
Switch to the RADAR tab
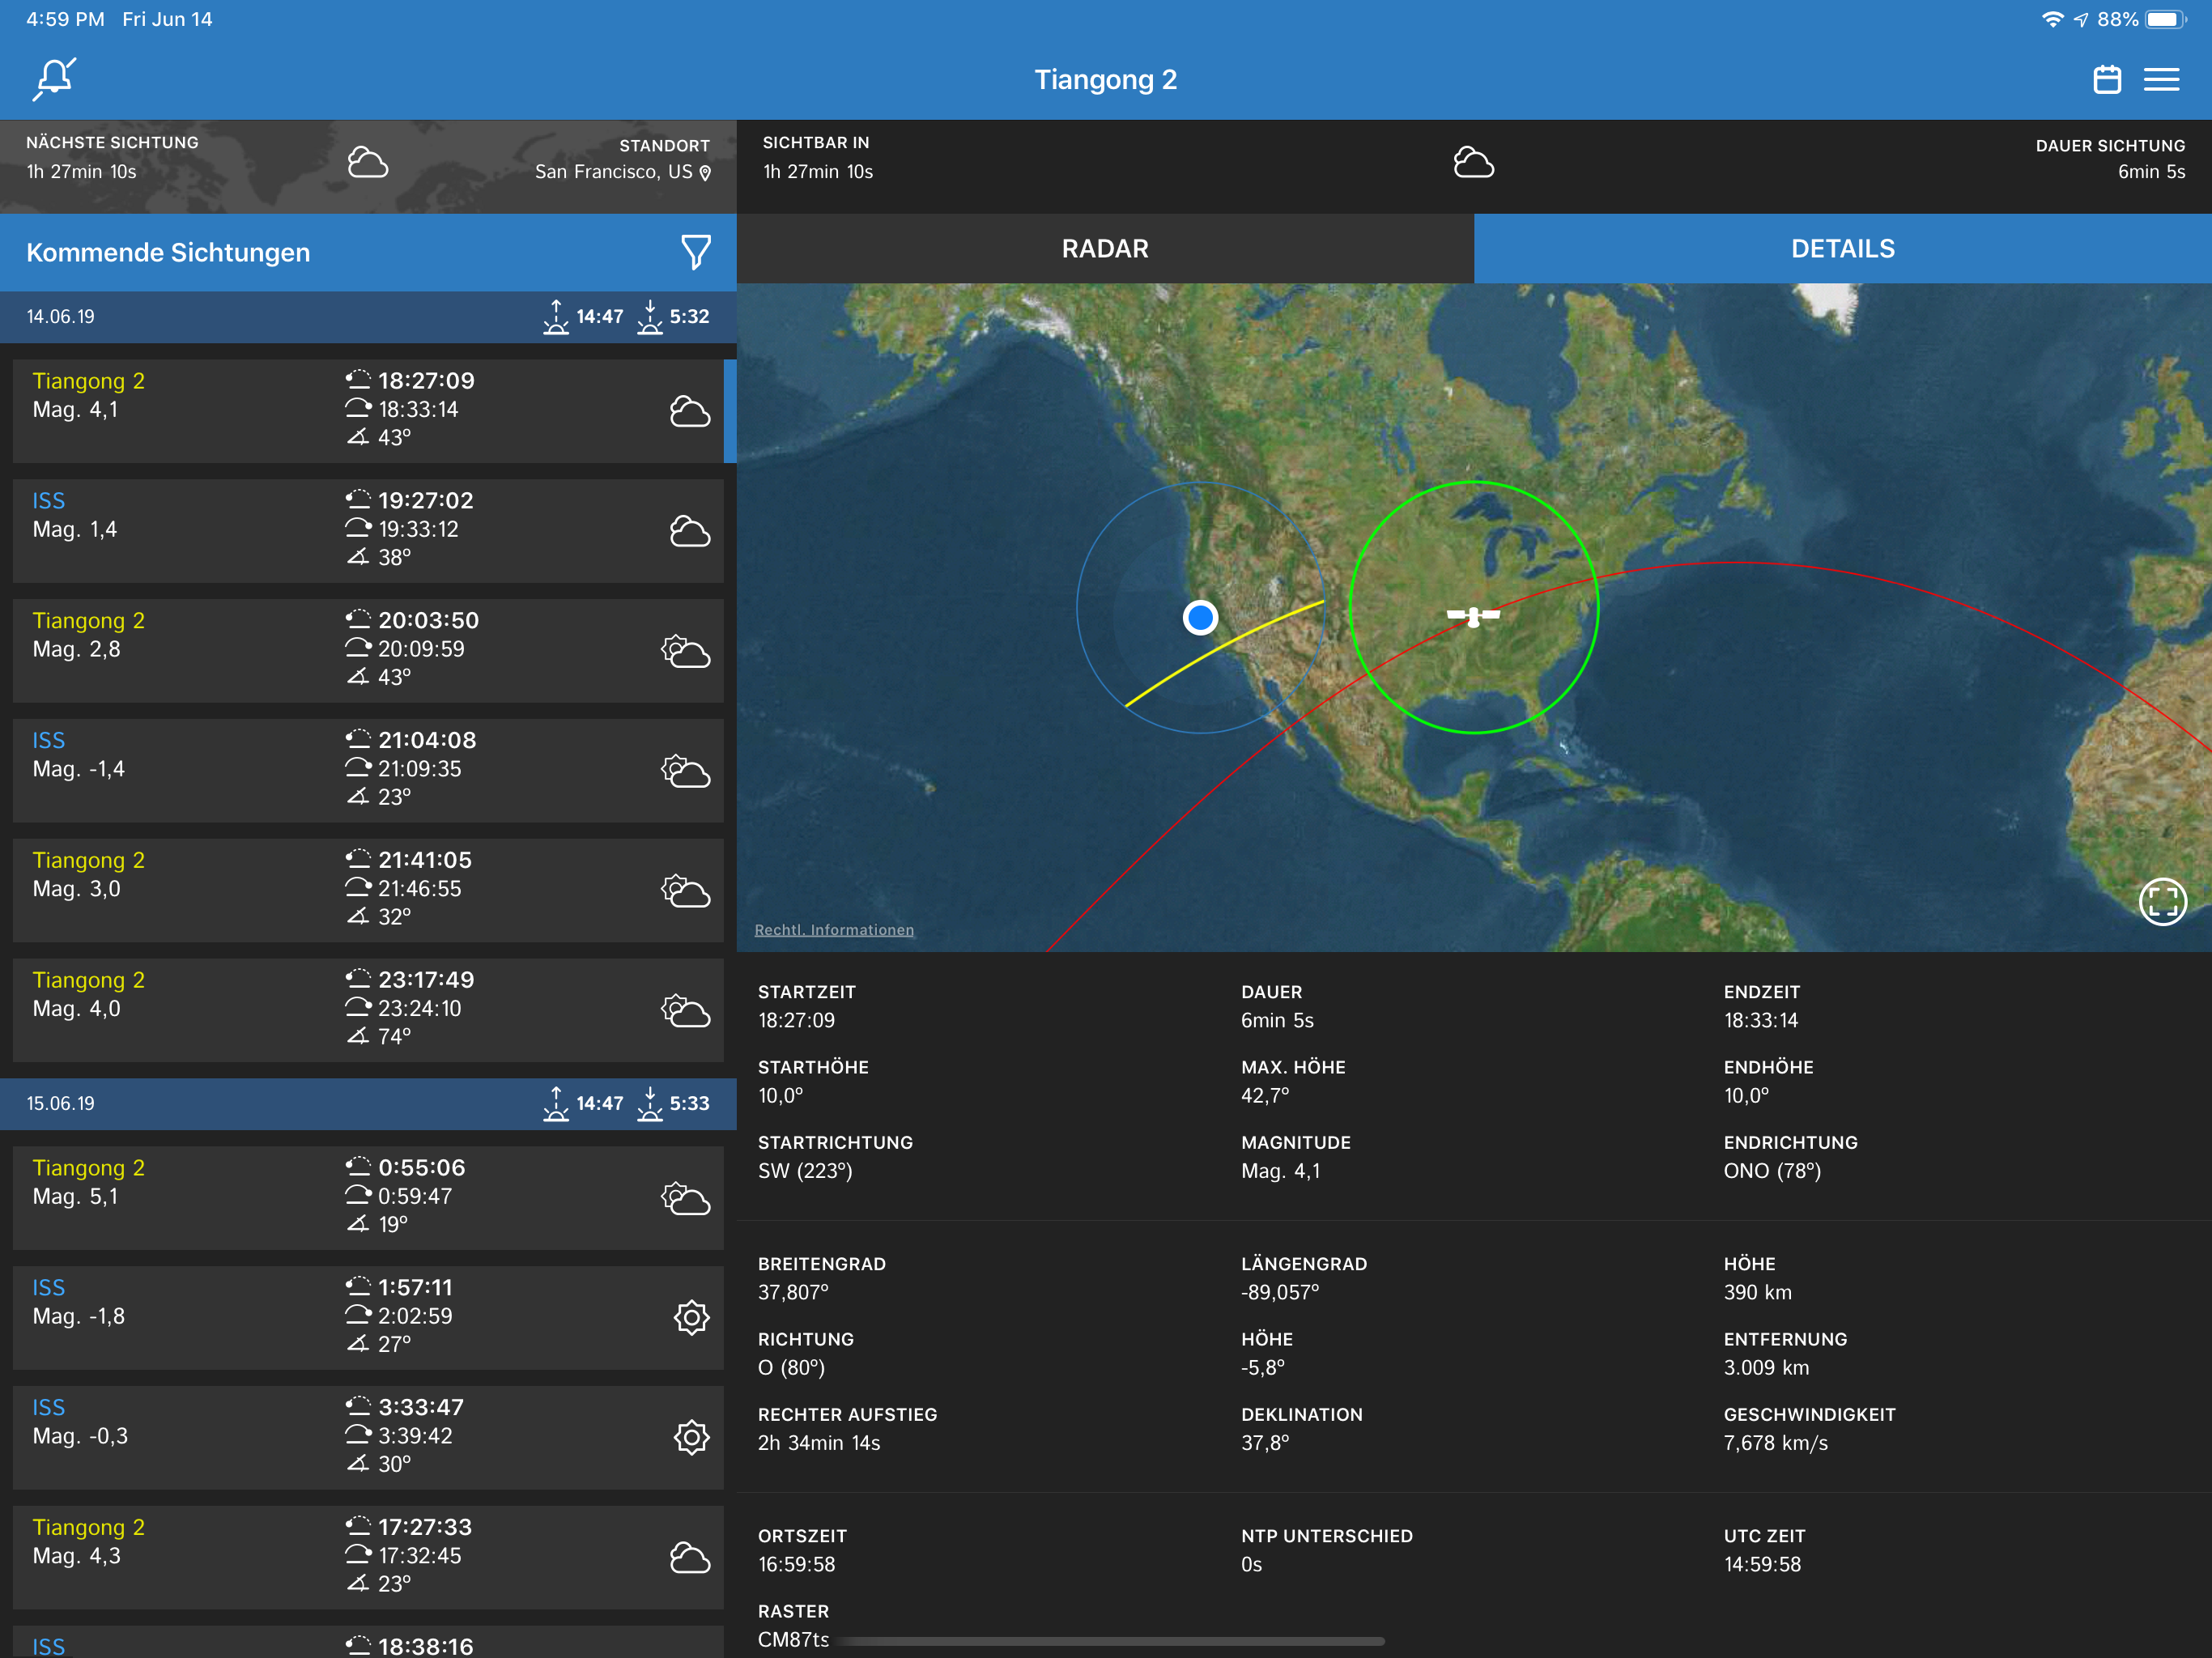pos(1105,249)
